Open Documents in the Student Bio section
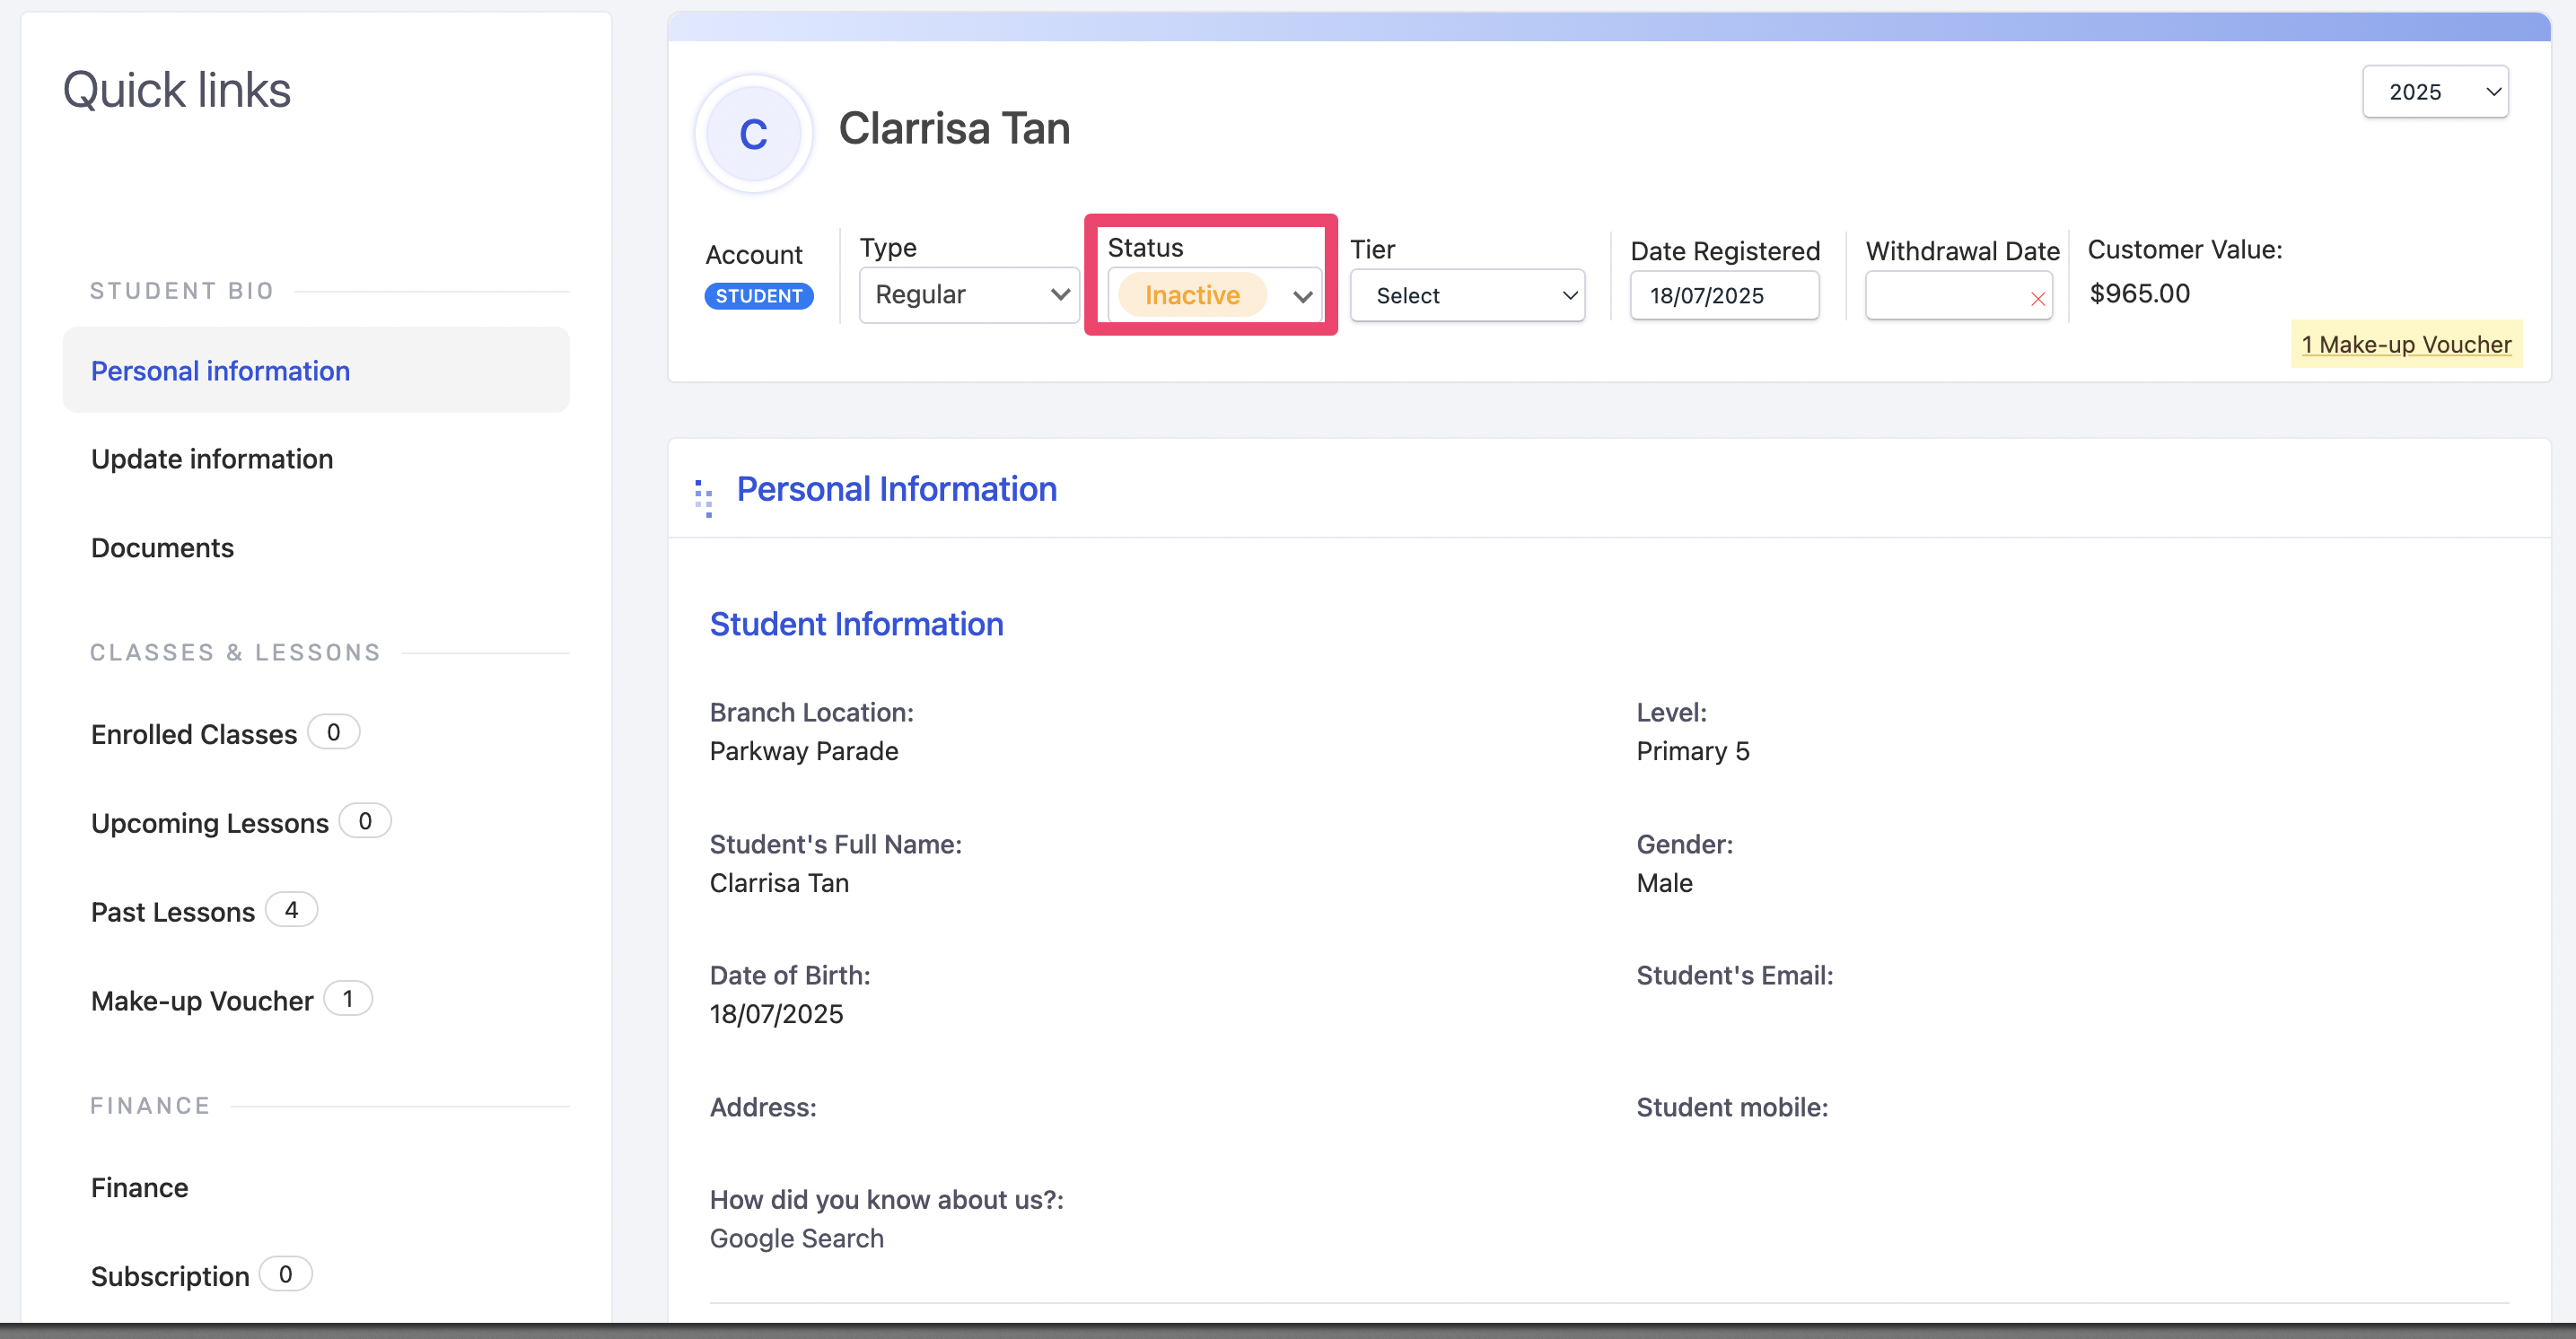The image size is (2576, 1339). pos(162,548)
